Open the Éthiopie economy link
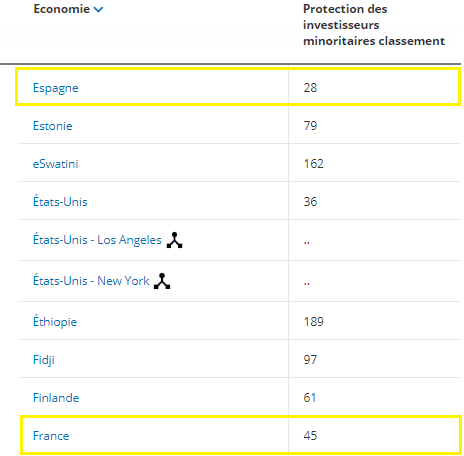 (55, 322)
